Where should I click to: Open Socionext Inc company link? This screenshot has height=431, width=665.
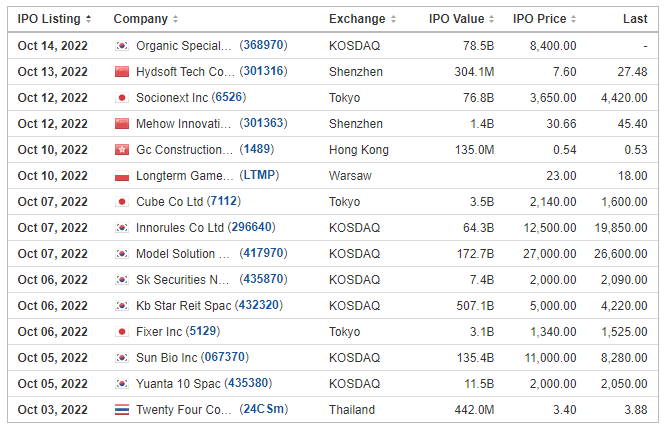coord(172,98)
